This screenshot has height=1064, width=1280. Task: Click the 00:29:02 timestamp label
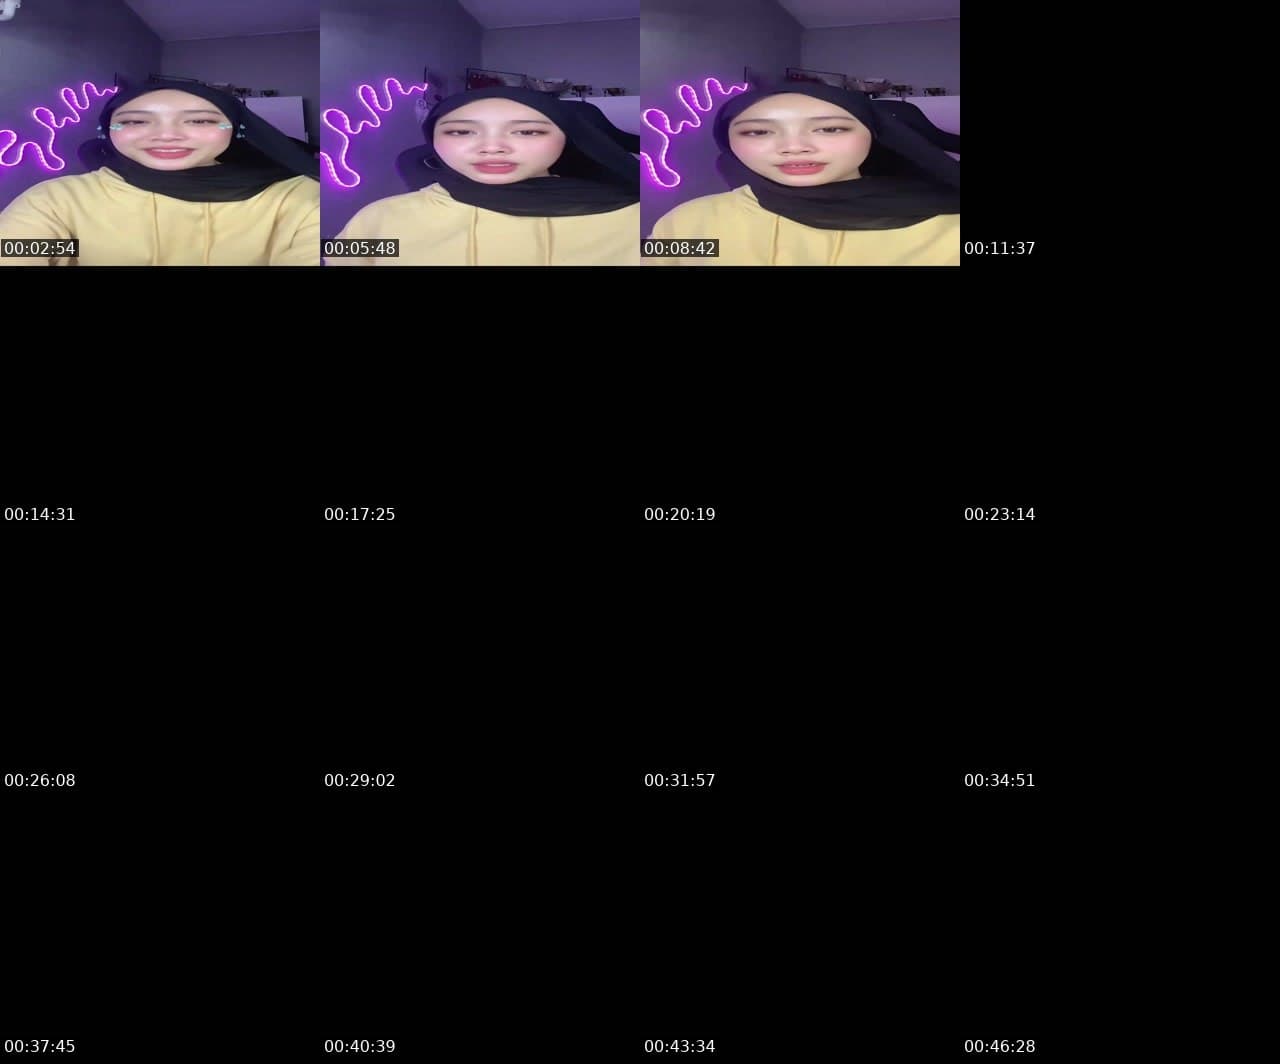tap(360, 780)
